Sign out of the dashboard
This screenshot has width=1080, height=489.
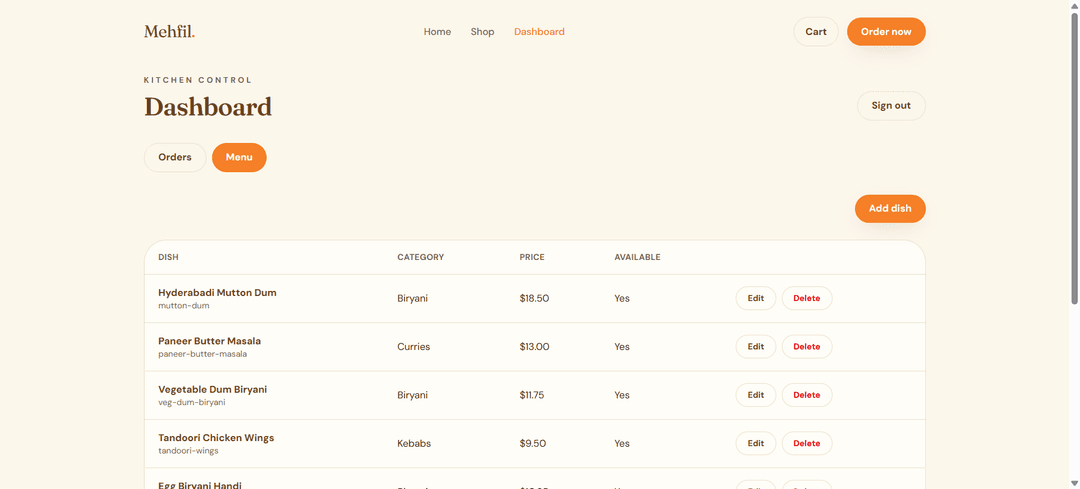[x=891, y=105]
